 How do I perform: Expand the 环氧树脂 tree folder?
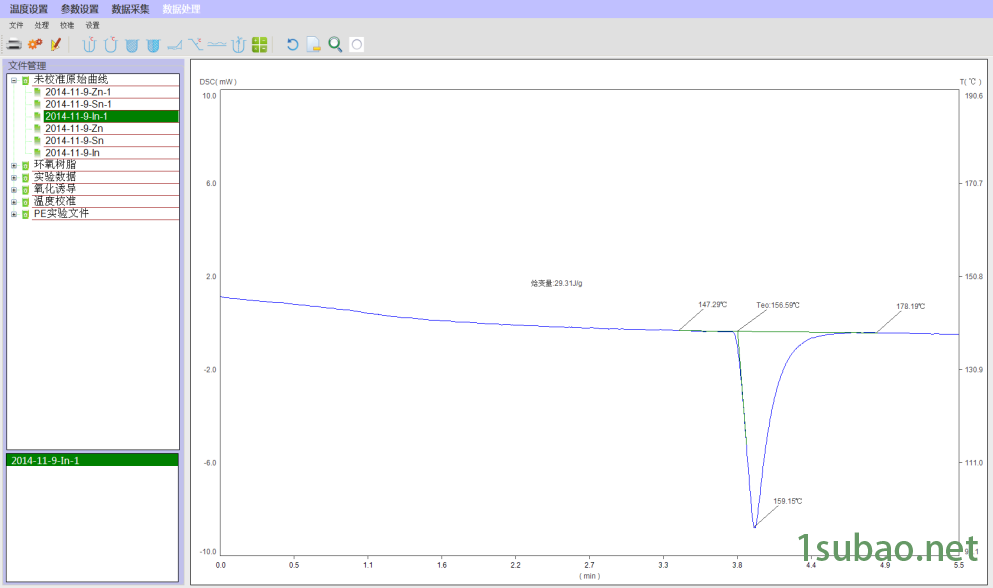(x=14, y=165)
